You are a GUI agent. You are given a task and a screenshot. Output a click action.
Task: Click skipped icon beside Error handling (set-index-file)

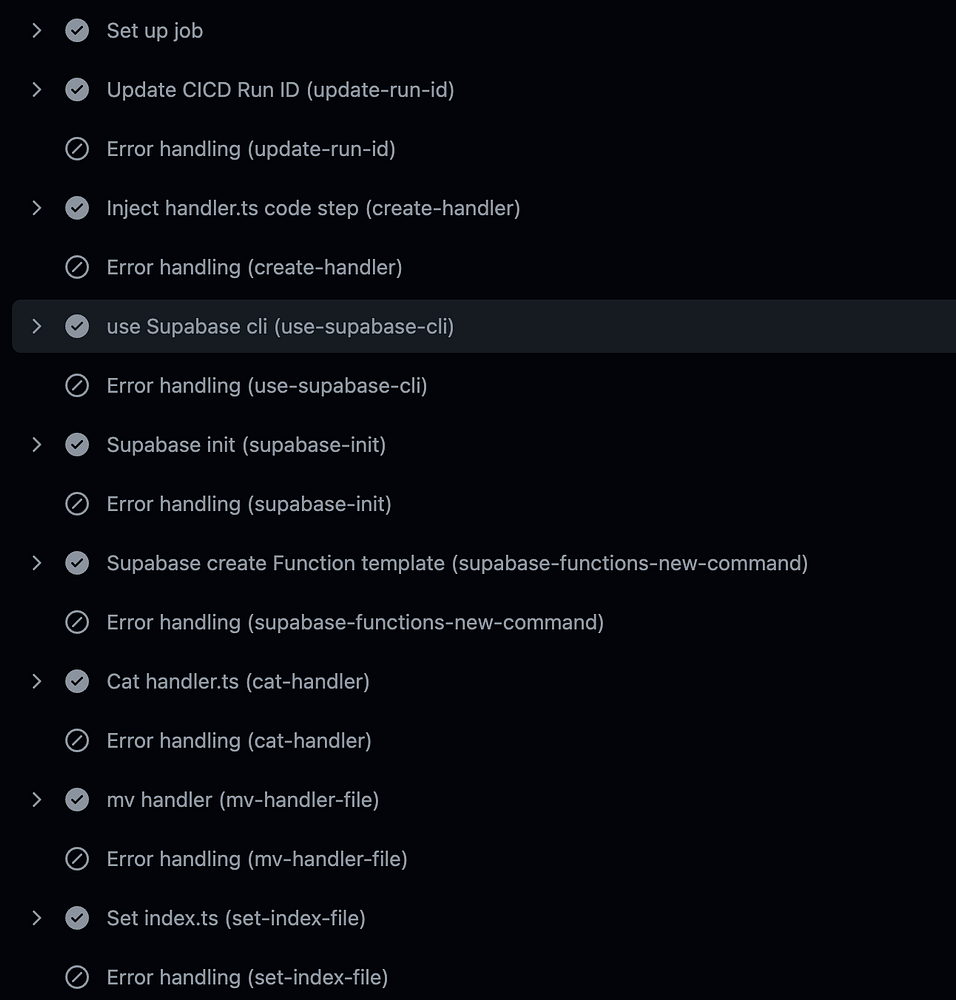point(77,977)
